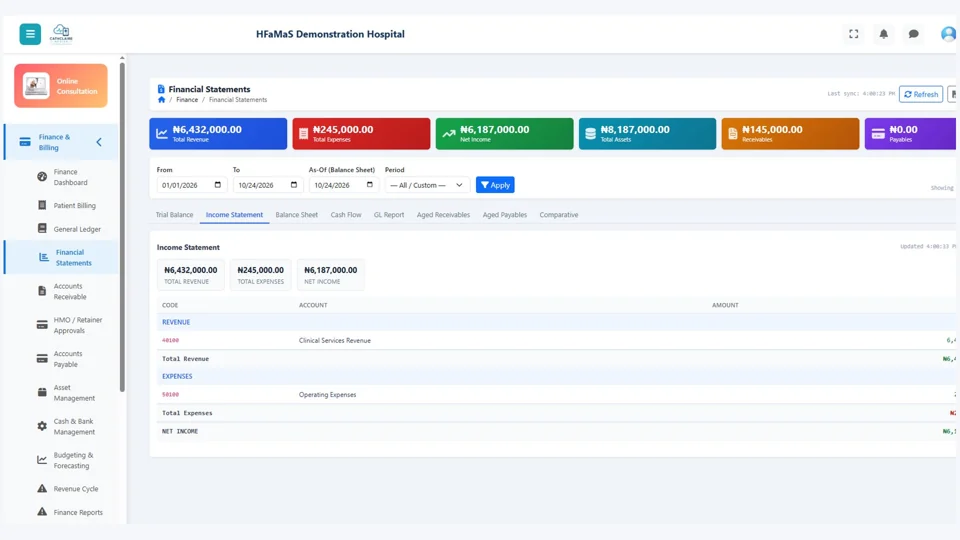Enter fullscreen mode via the expand icon
960x540 pixels.
pyautogui.click(x=853, y=34)
